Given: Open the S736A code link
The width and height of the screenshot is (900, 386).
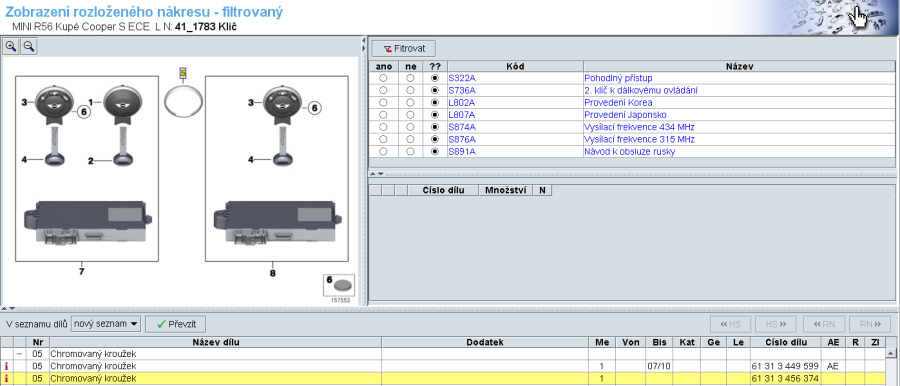Looking at the screenshot, I should (x=462, y=90).
